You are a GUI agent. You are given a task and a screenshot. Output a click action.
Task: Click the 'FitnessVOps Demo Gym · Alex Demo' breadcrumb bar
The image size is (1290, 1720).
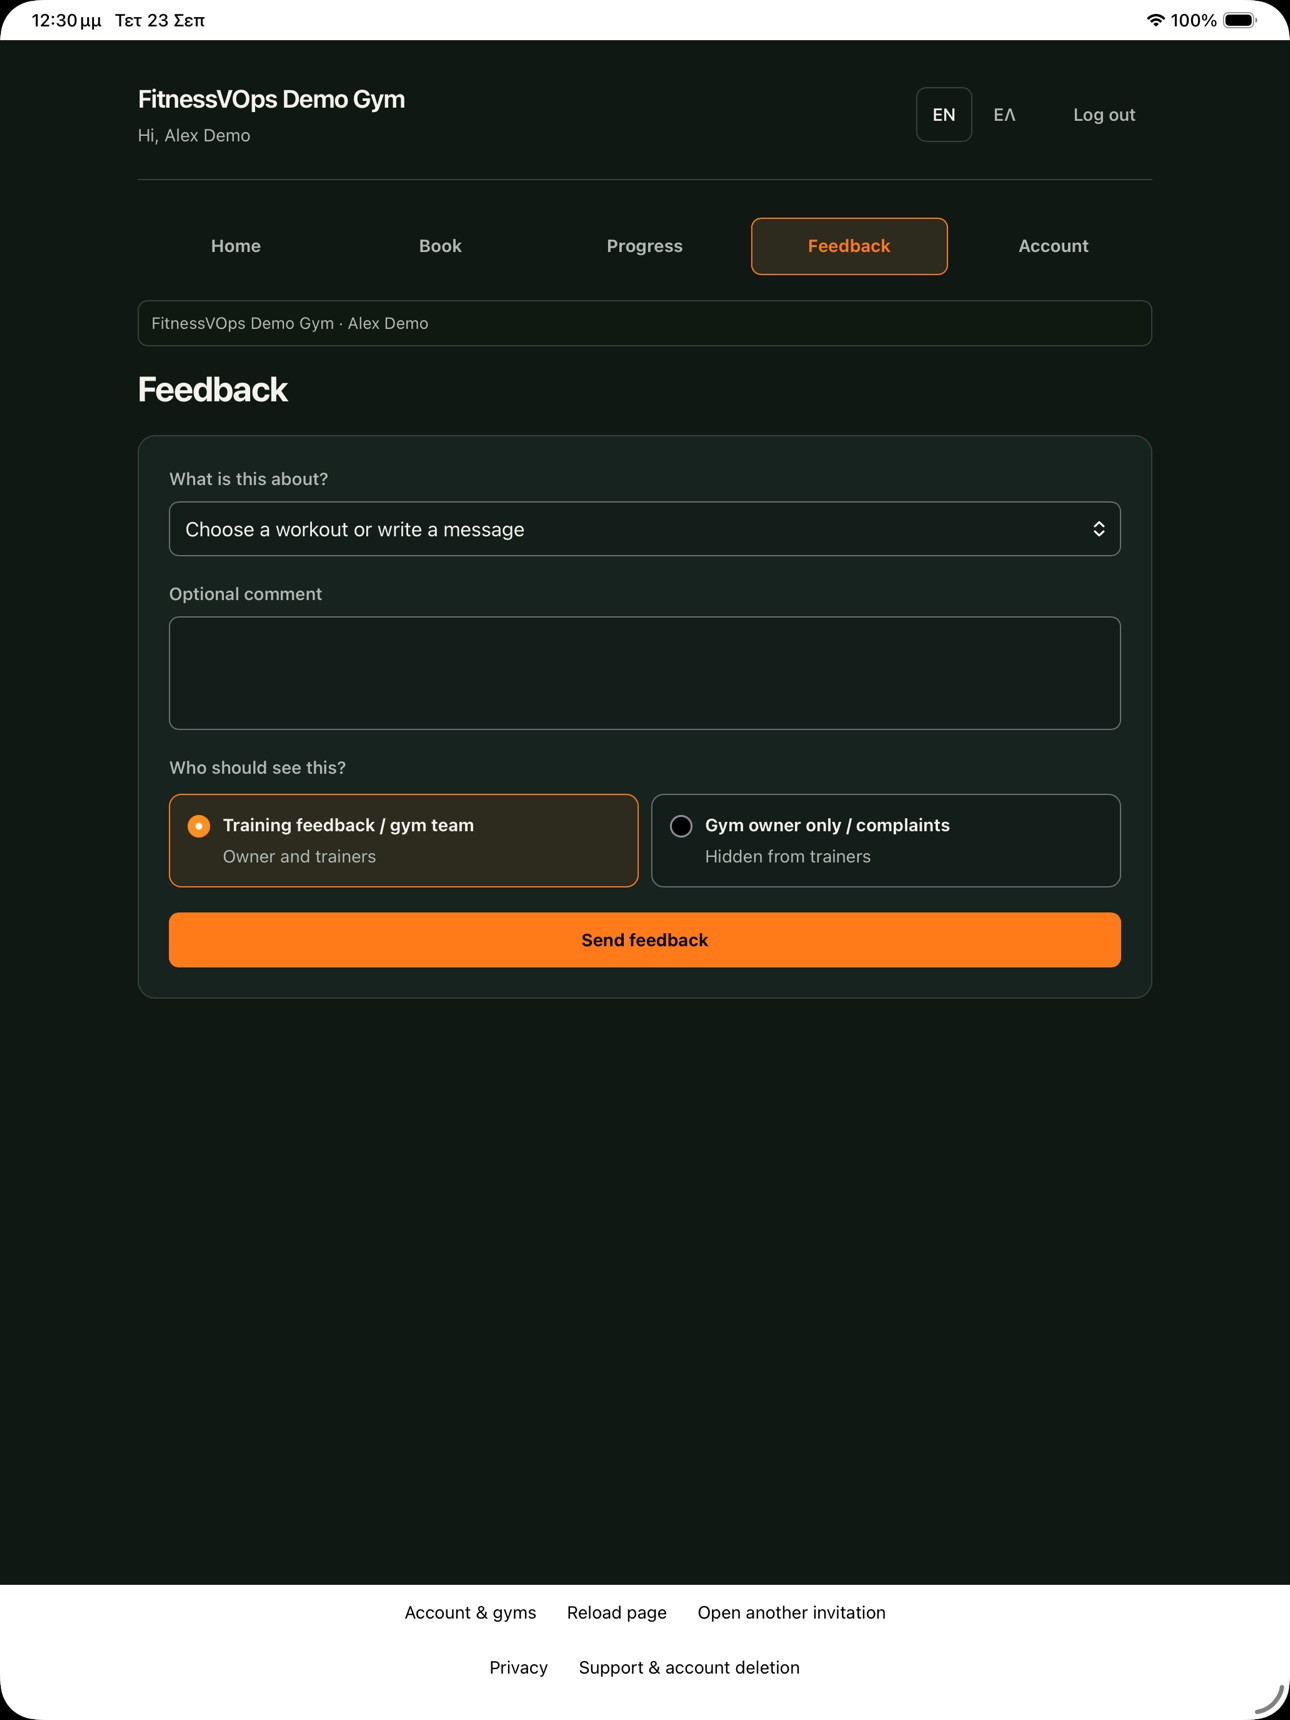644,323
